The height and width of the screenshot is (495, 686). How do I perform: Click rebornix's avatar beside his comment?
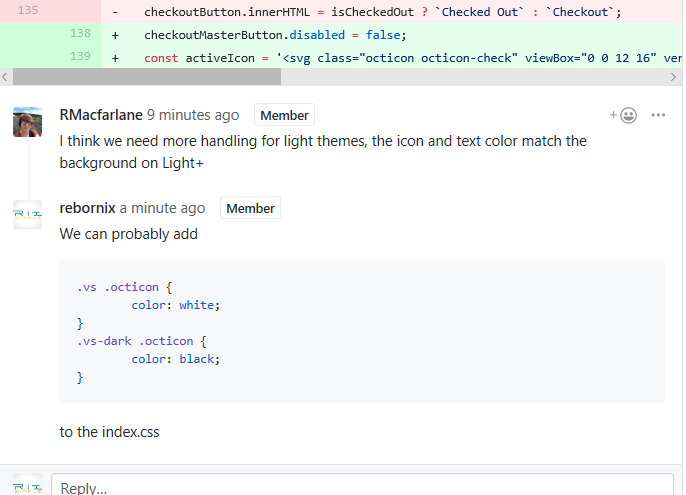pos(28,214)
